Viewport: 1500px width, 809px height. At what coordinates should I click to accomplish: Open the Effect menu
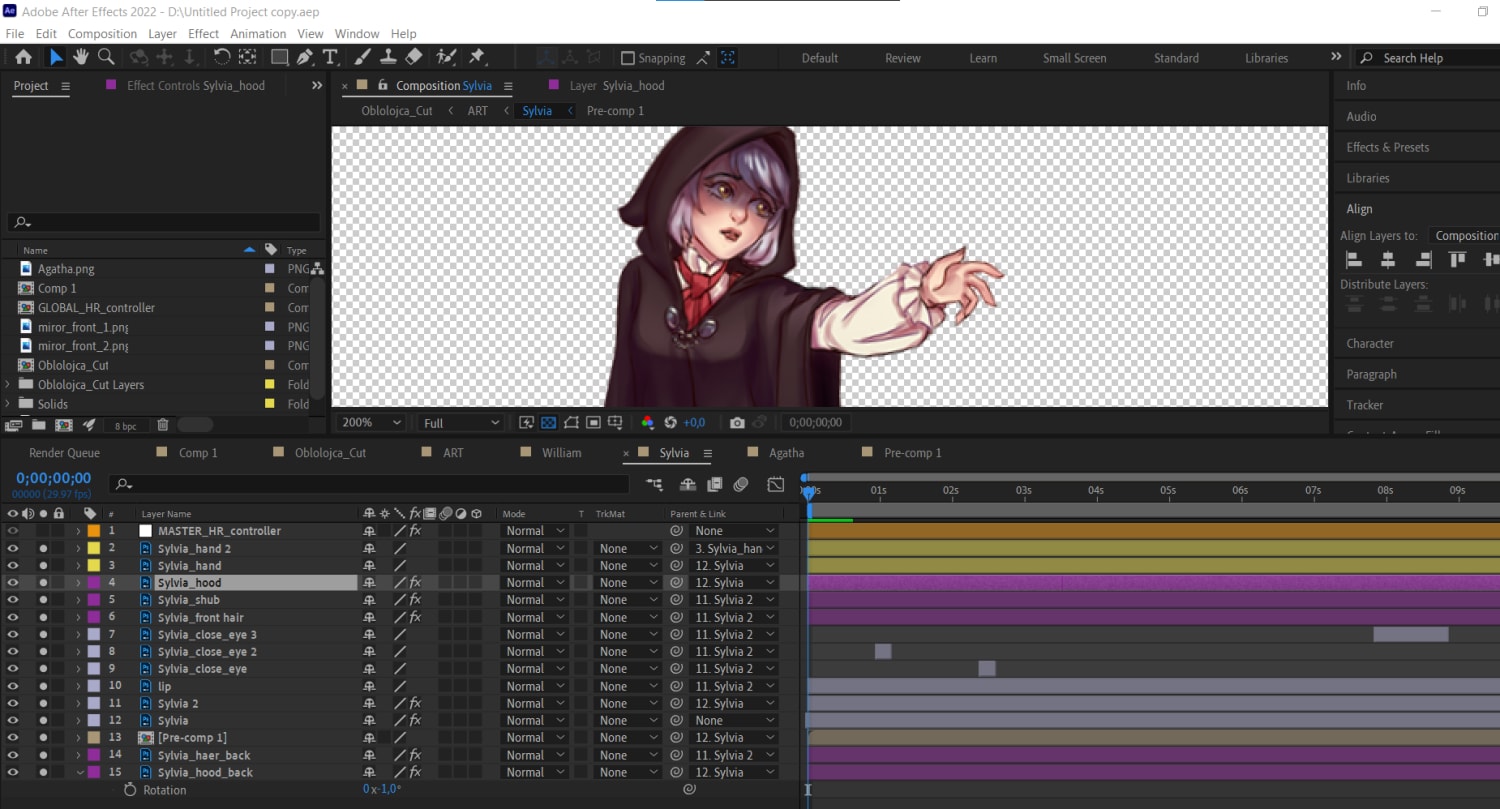click(x=203, y=34)
